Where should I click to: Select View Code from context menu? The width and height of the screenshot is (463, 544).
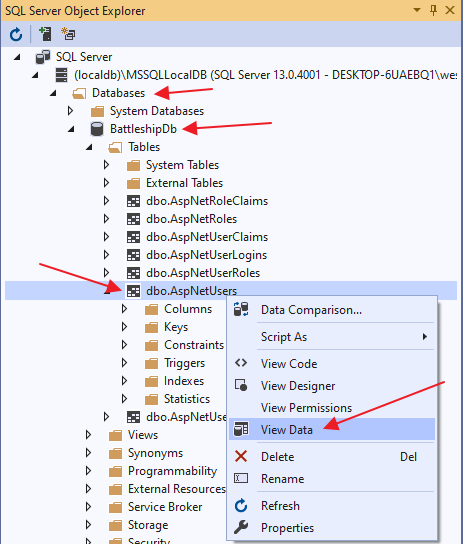[332, 364]
